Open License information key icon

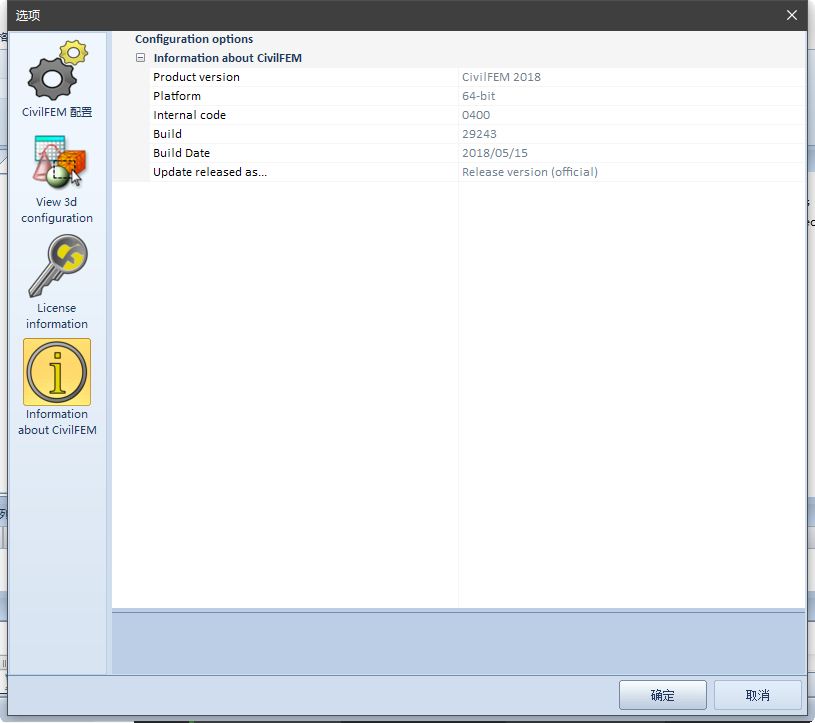point(57,266)
